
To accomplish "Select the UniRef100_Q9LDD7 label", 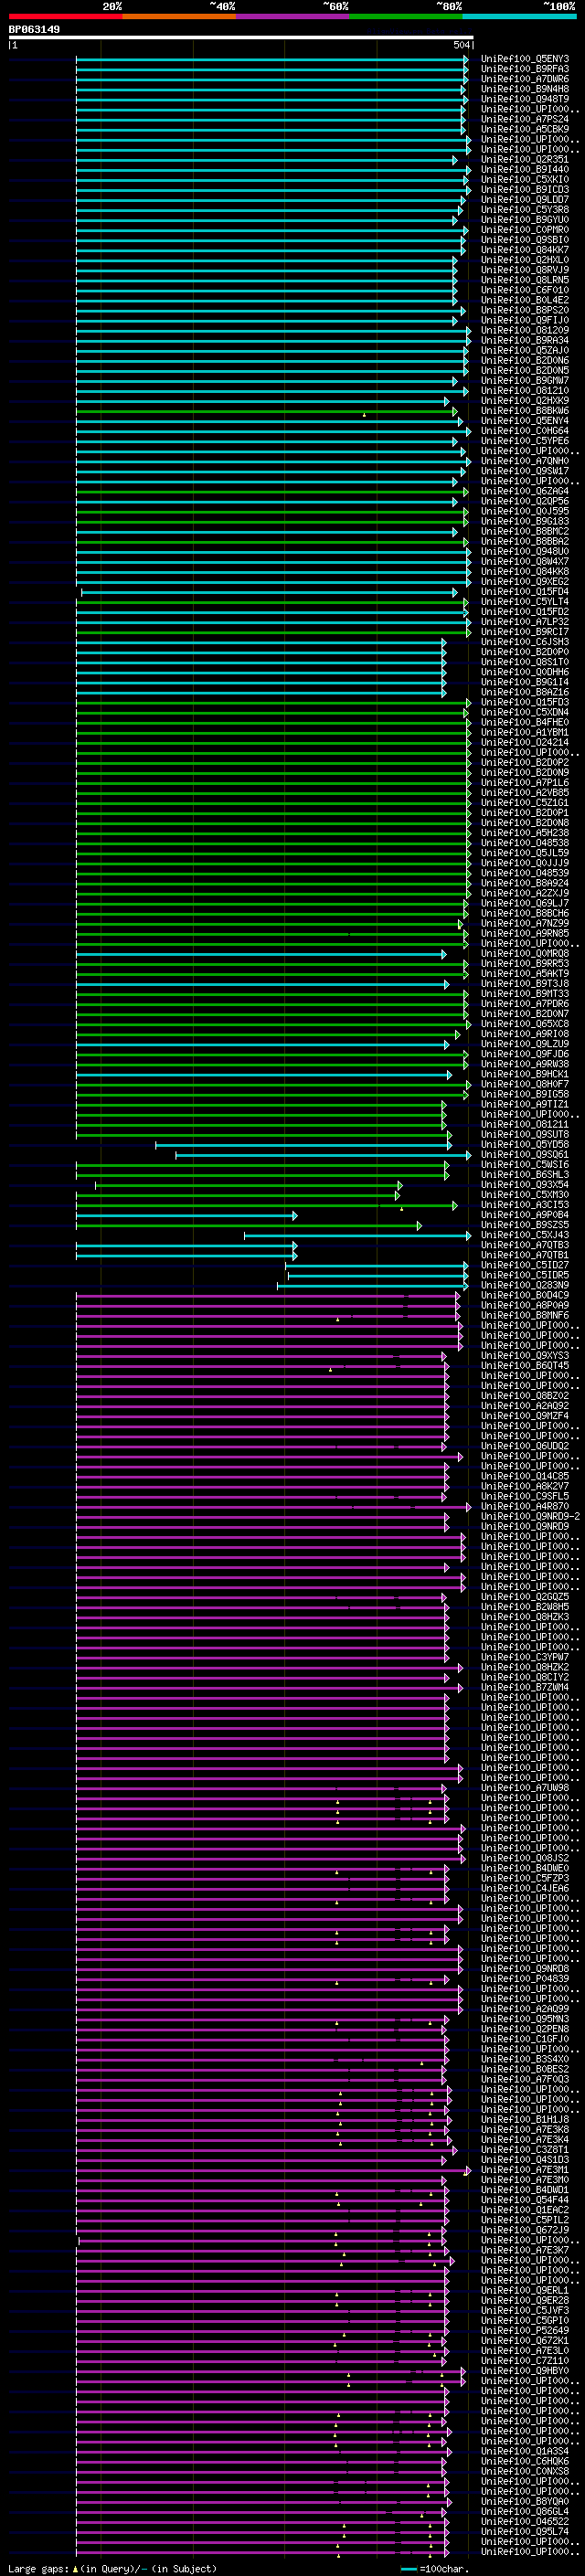I will point(525,200).
